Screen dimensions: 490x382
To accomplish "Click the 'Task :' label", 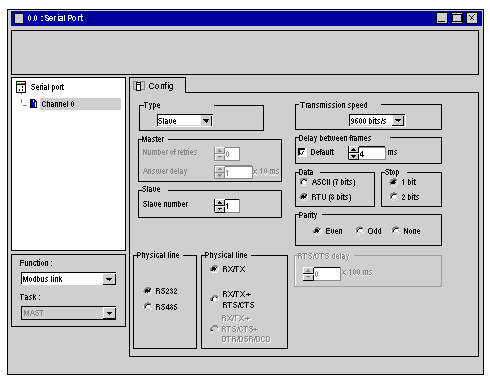I will pyautogui.click(x=30, y=297).
